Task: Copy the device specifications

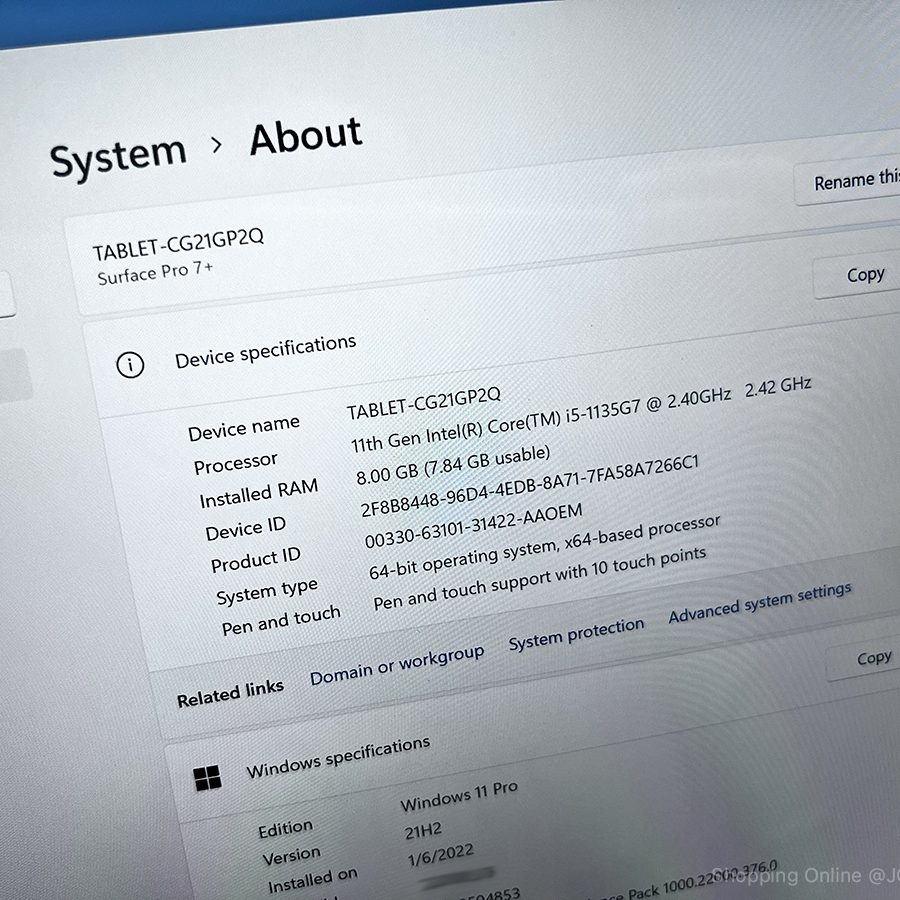Action: [x=858, y=277]
